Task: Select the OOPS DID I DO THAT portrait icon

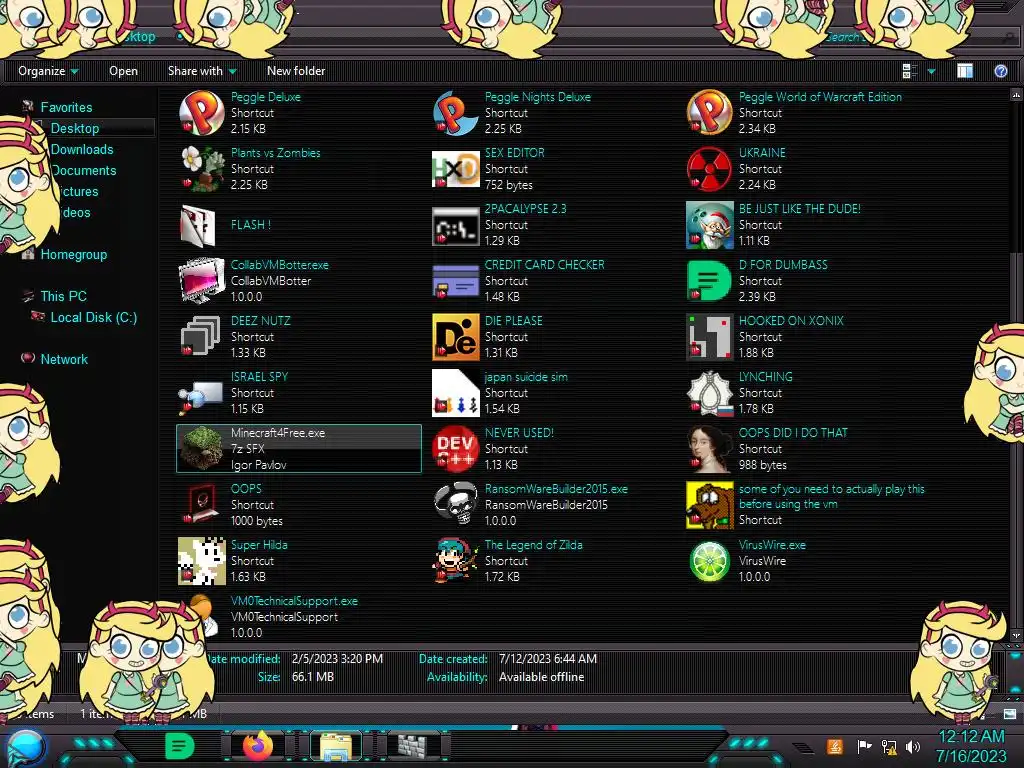Action: (x=709, y=449)
